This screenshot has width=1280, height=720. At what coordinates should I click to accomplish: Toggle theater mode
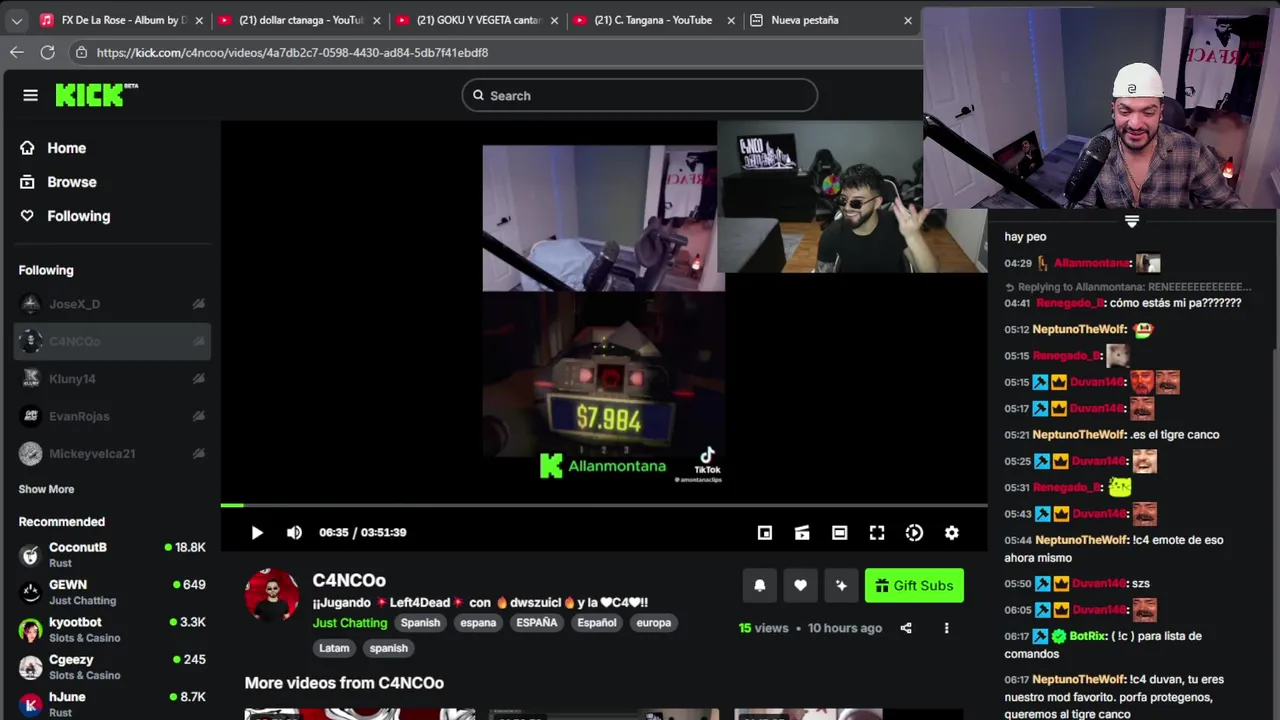click(840, 533)
